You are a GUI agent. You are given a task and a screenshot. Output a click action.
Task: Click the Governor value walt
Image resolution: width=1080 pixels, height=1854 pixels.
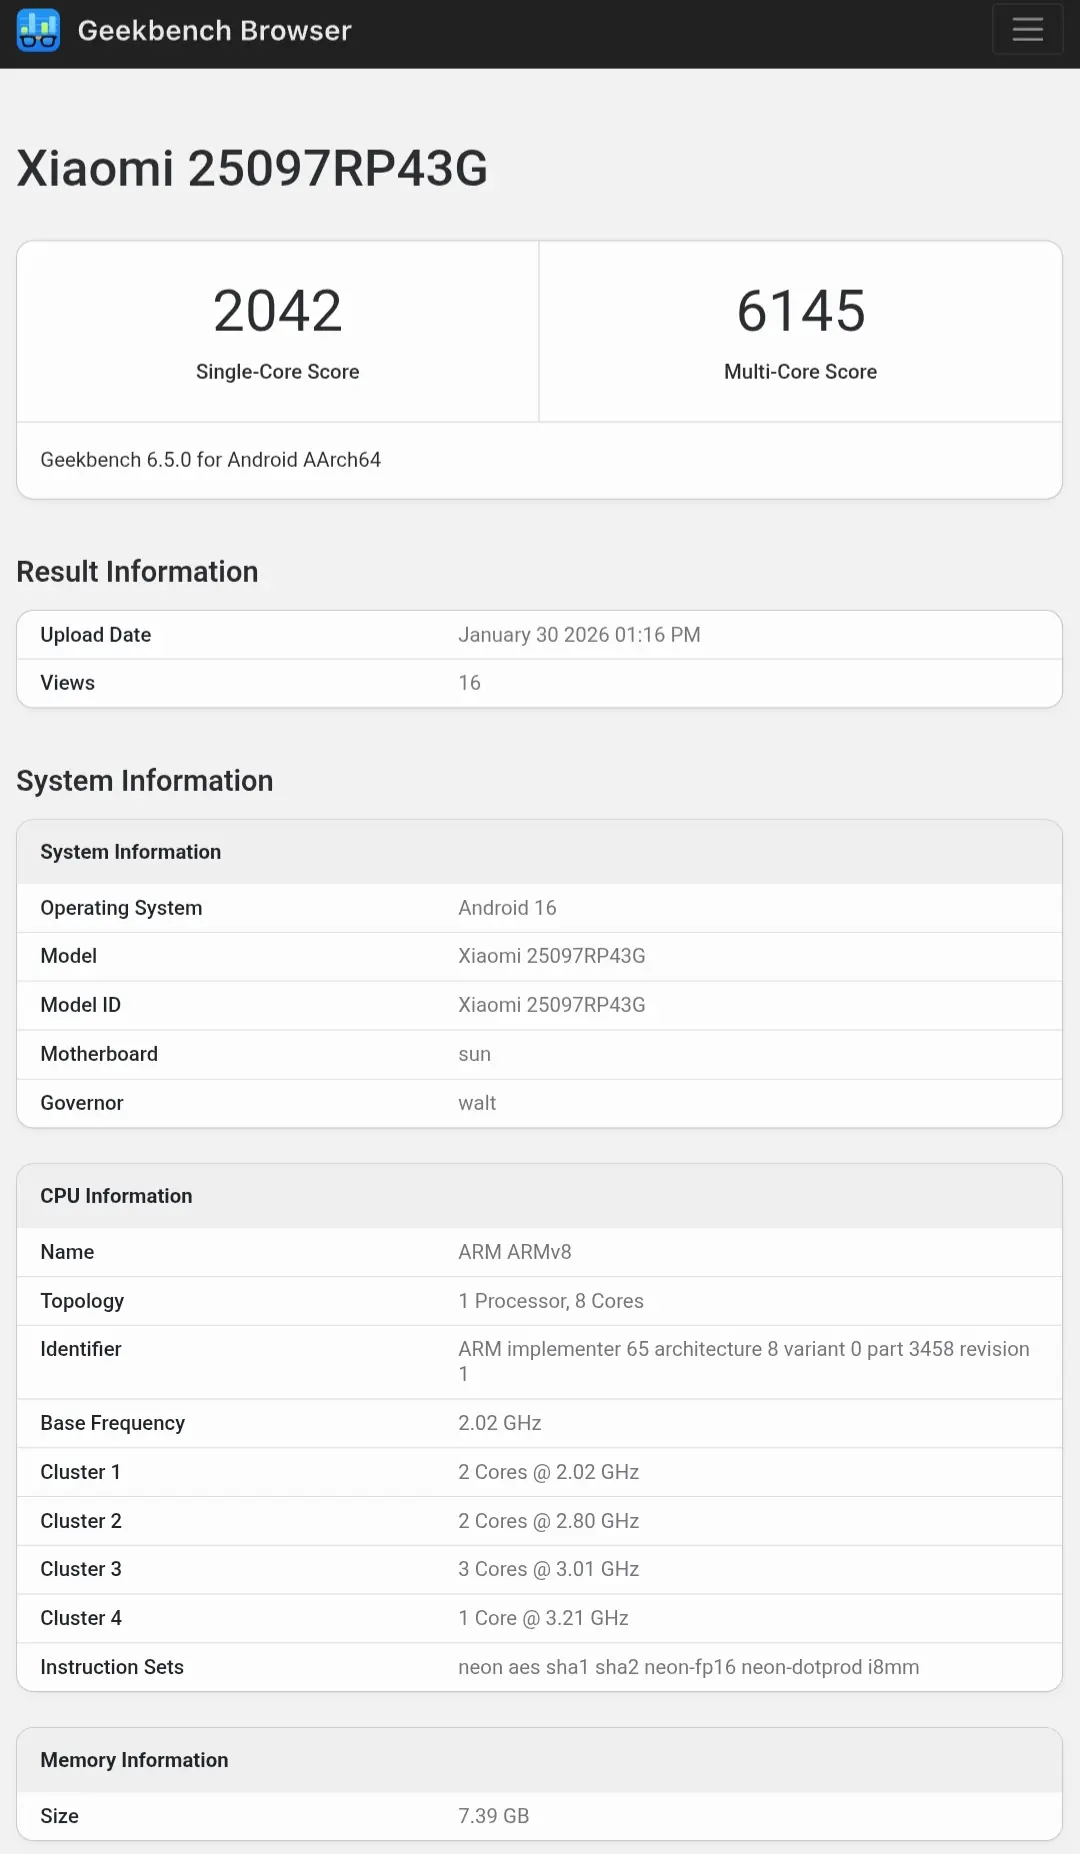(x=477, y=1103)
